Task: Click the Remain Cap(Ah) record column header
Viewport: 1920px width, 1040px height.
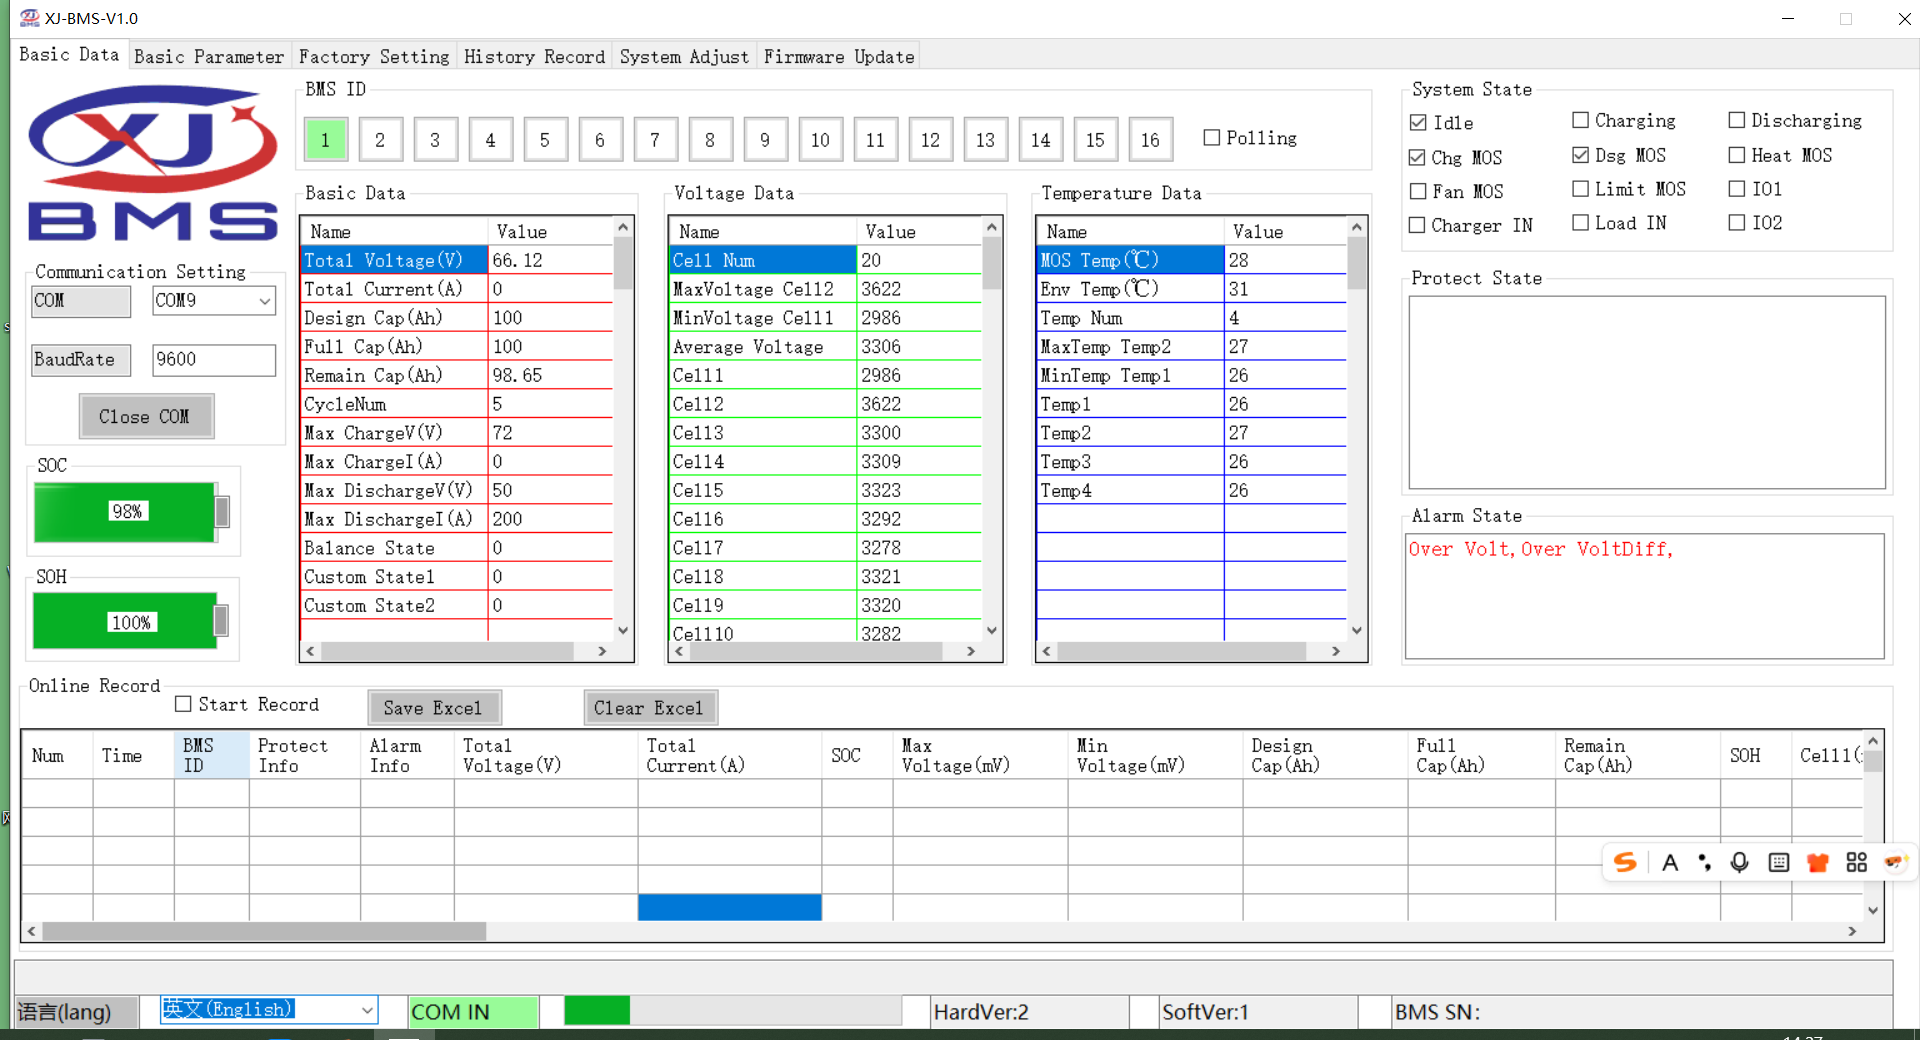Action: [x=1638, y=755]
